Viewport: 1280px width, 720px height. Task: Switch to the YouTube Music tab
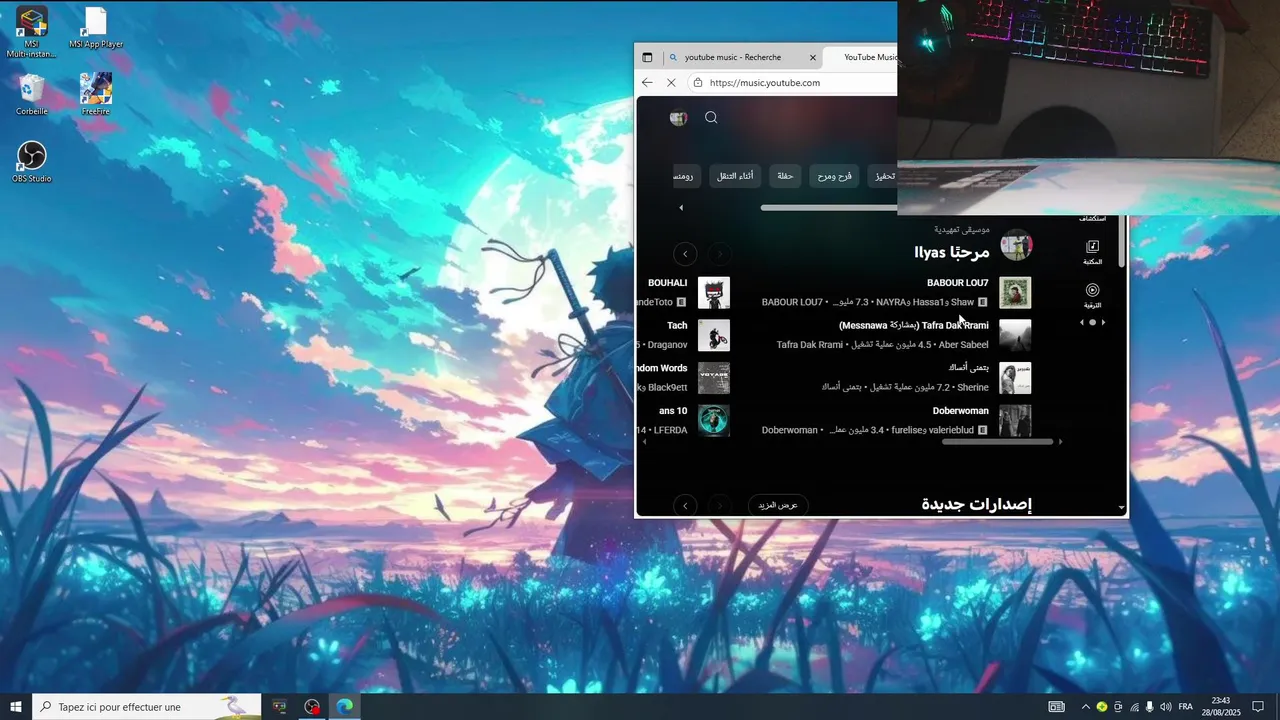click(861, 57)
